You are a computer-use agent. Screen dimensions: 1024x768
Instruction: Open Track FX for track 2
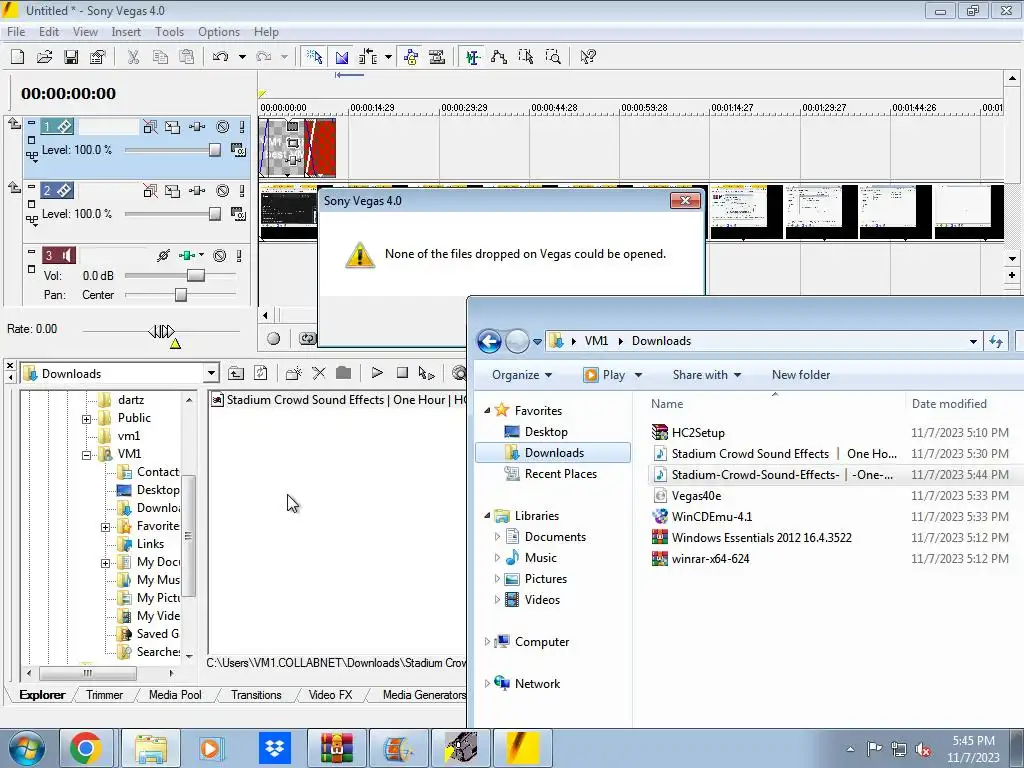[197, 191]
